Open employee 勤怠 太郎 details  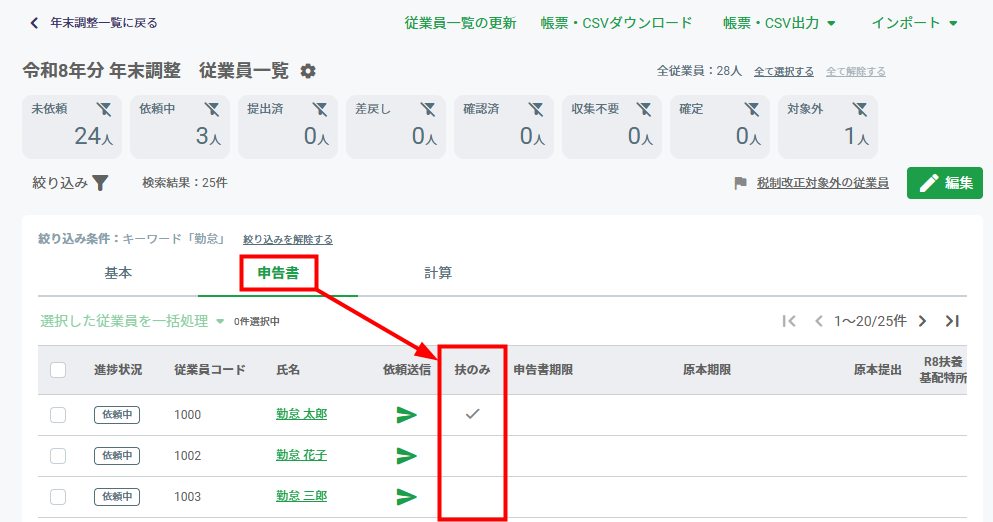point(301,414)
